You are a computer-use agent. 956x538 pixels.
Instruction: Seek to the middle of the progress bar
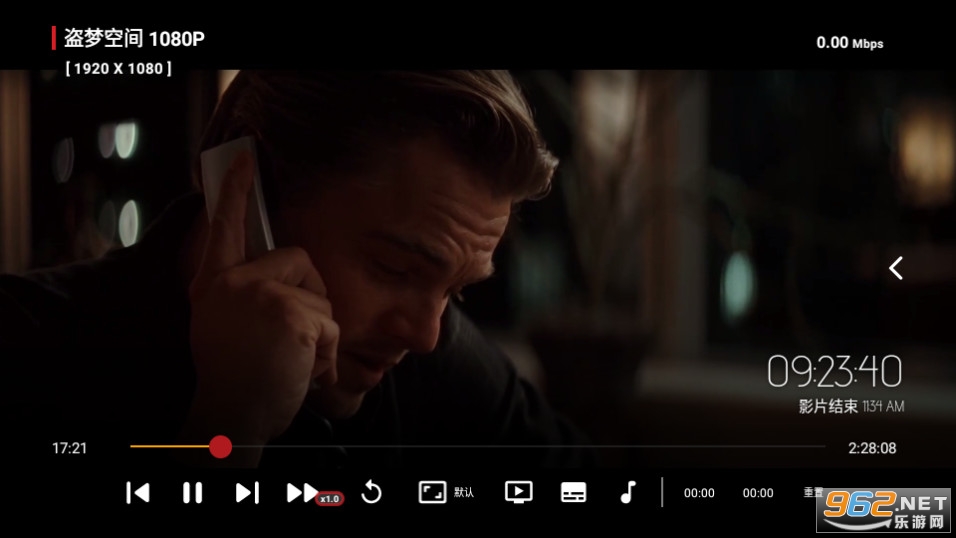click(478, 447)
